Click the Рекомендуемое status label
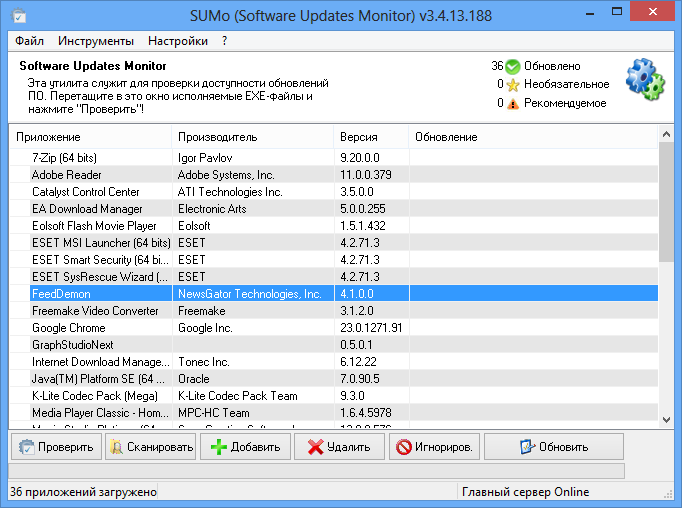 (565, 103)
